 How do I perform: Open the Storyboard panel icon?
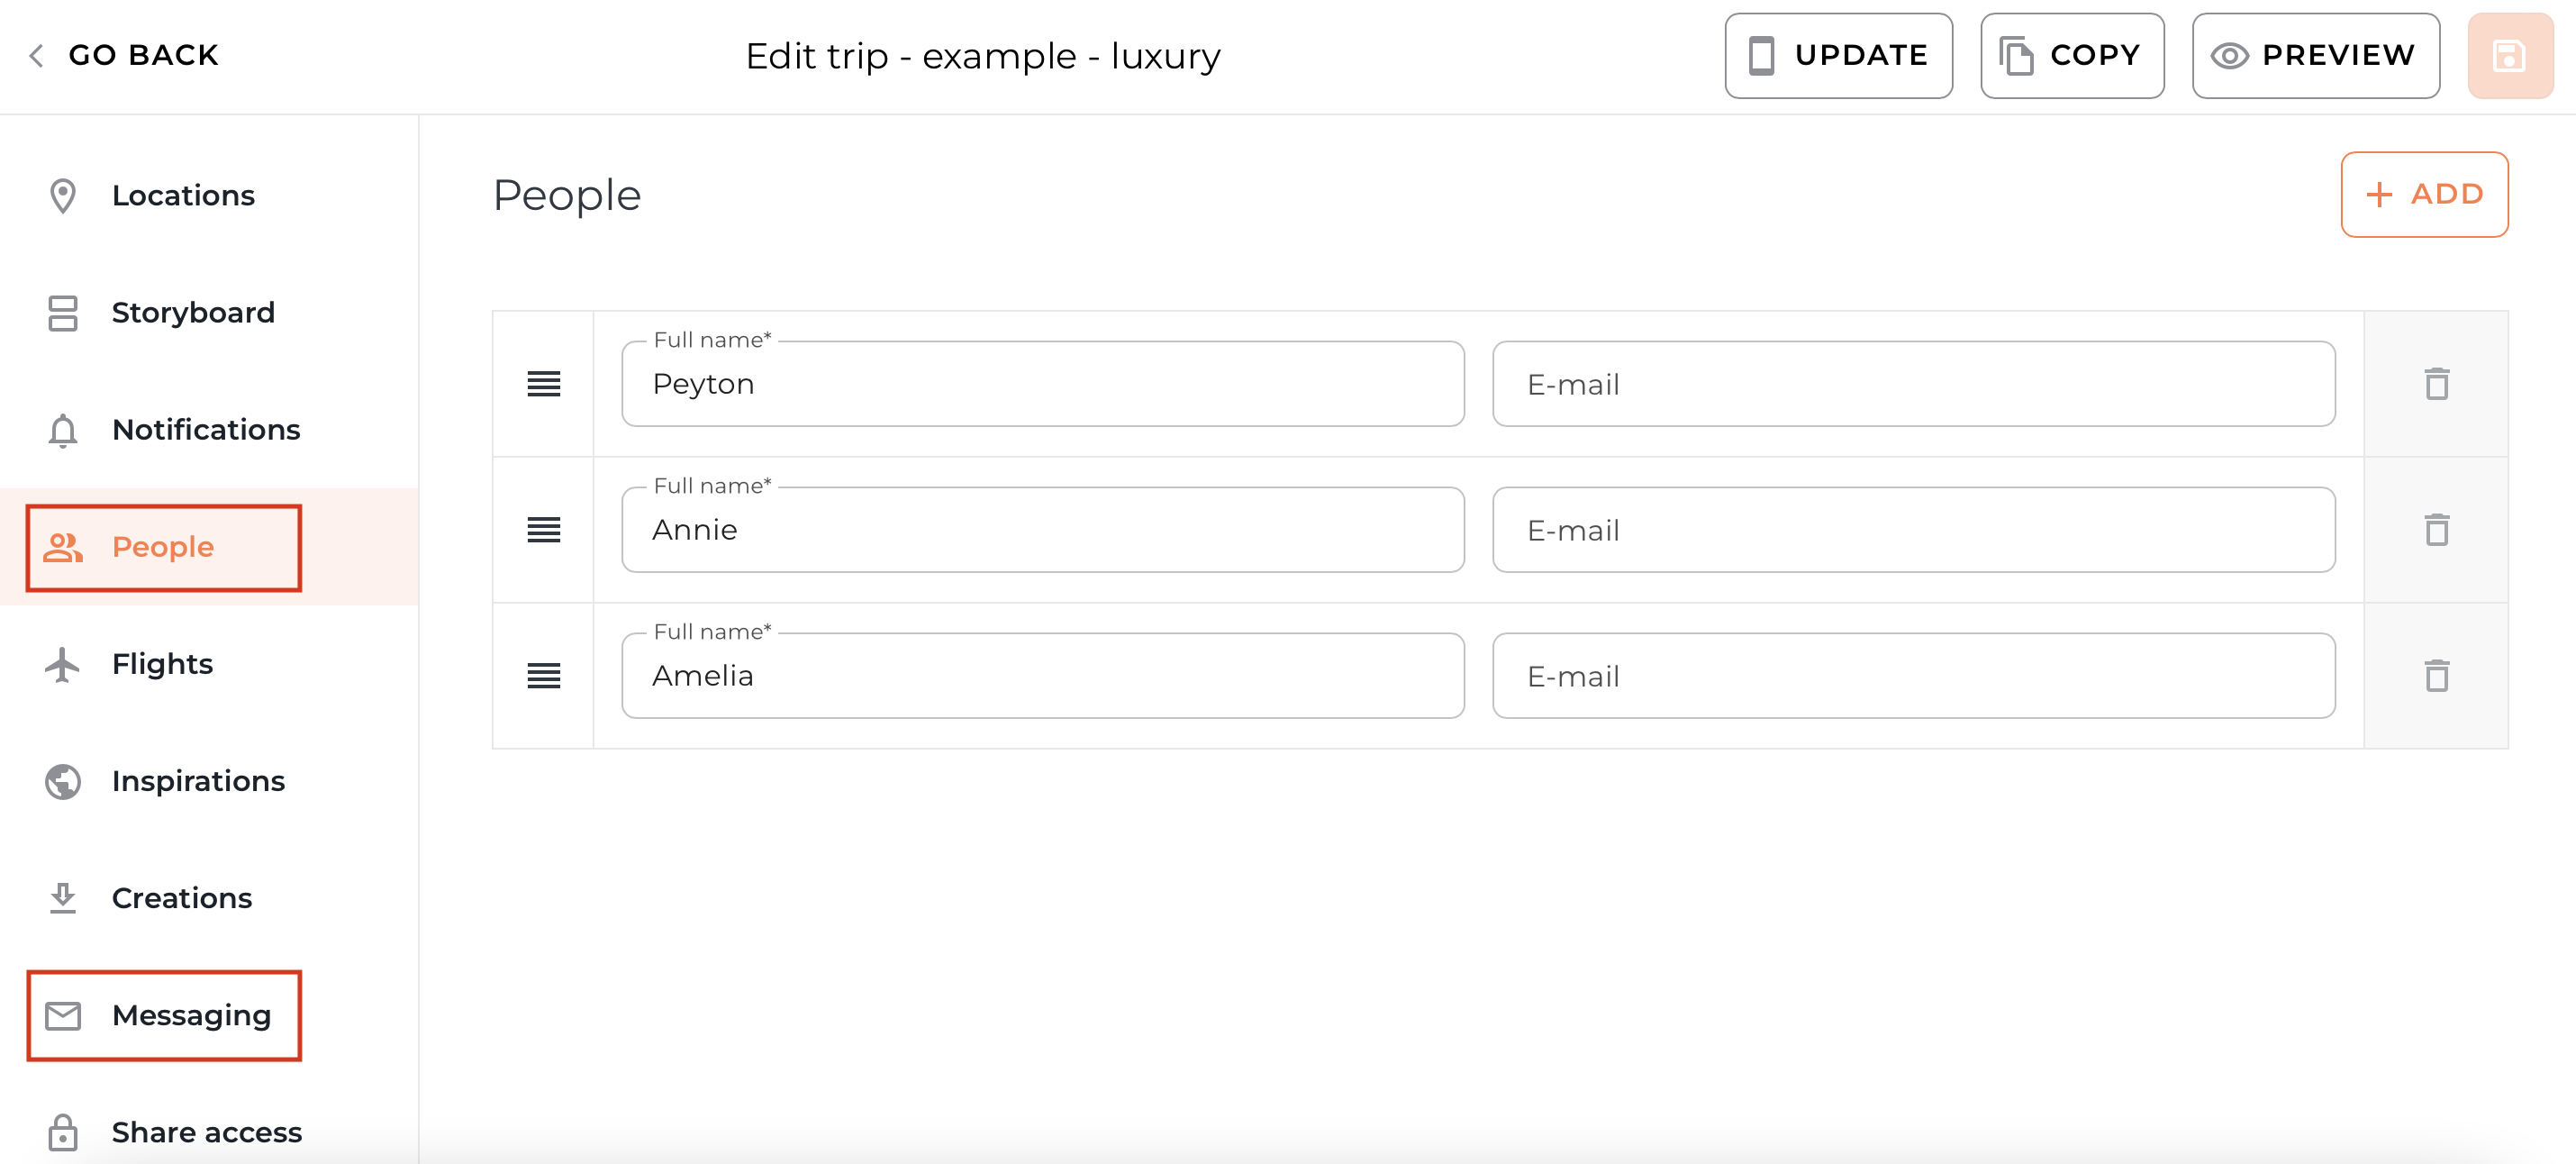click(x=63, y=312)
